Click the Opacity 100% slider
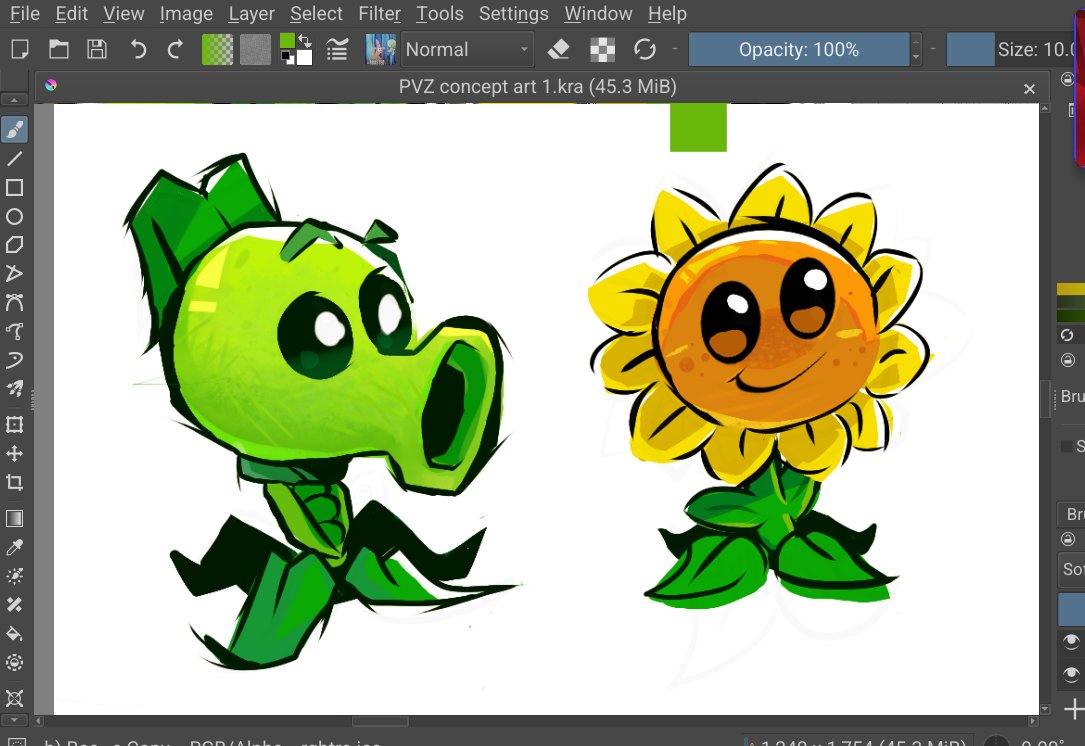Screen dimensions: 1085x746 coord(799,50)
